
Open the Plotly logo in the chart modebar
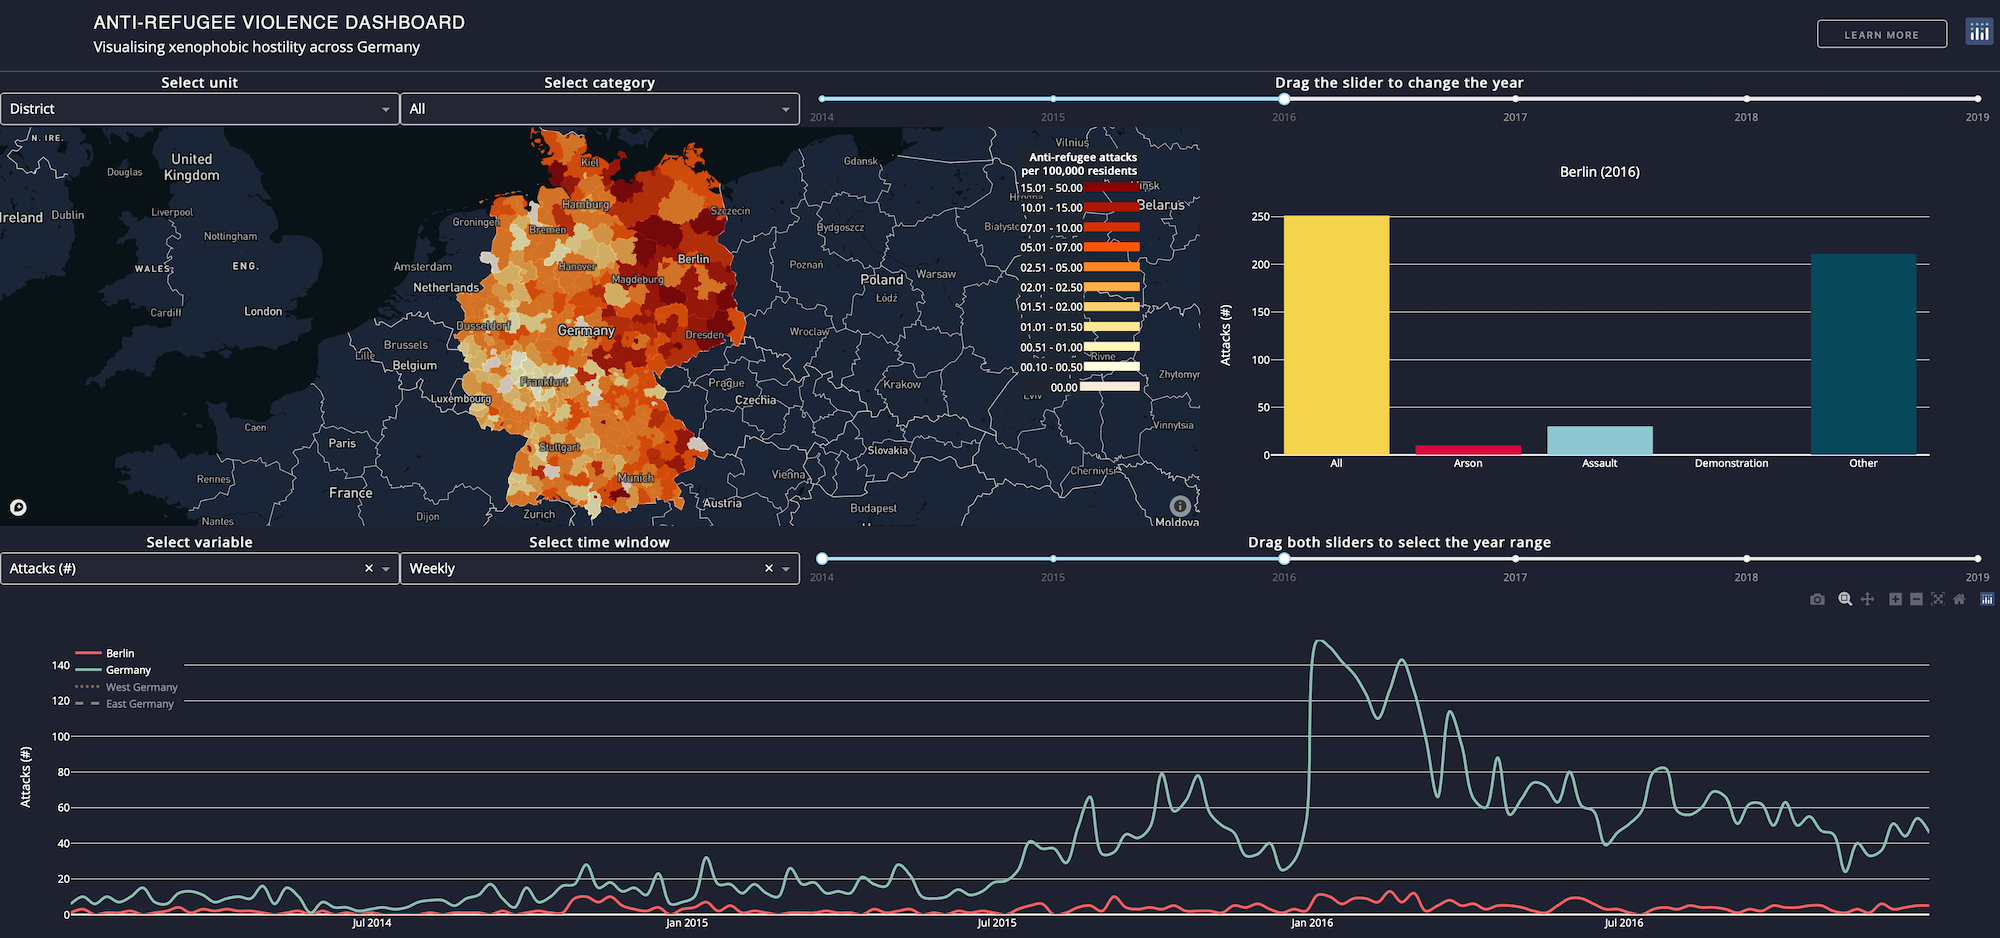click(1986, 600)
